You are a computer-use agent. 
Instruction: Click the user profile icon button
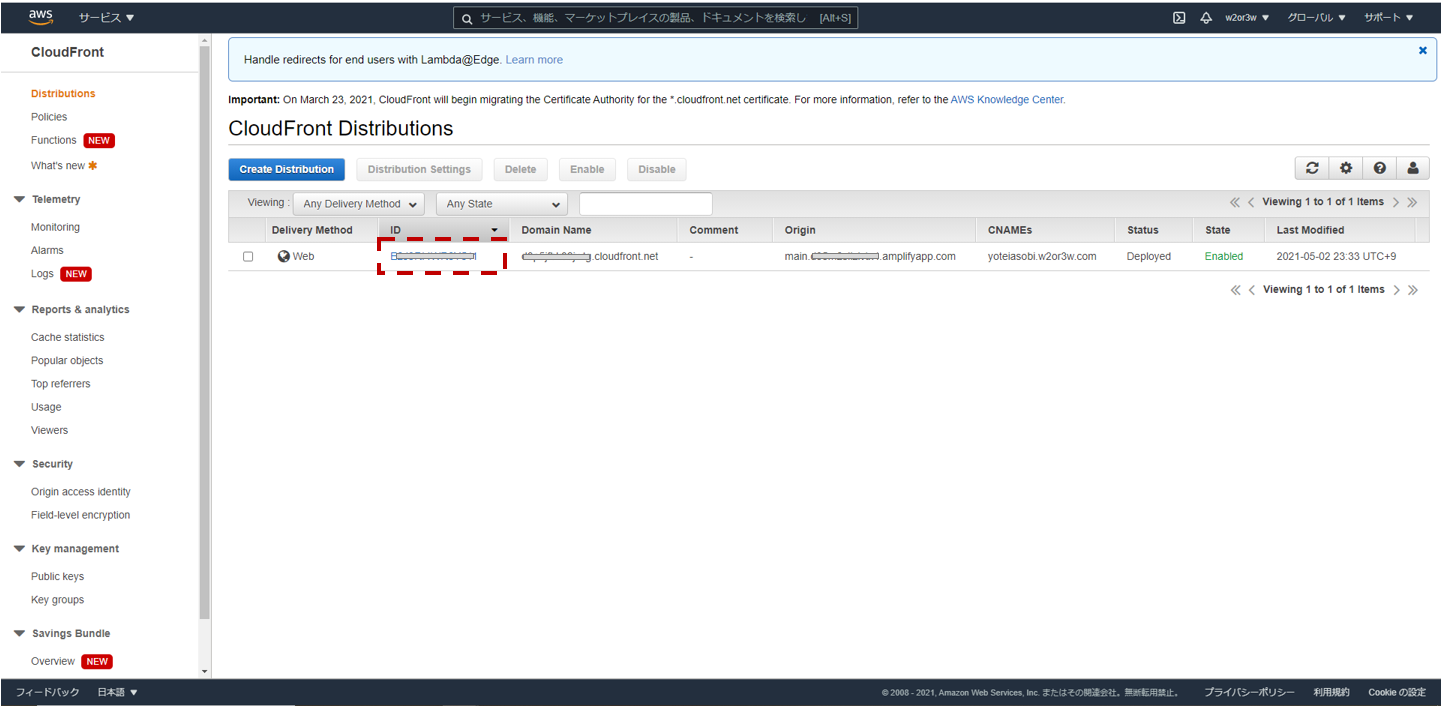pos(1413,169)
